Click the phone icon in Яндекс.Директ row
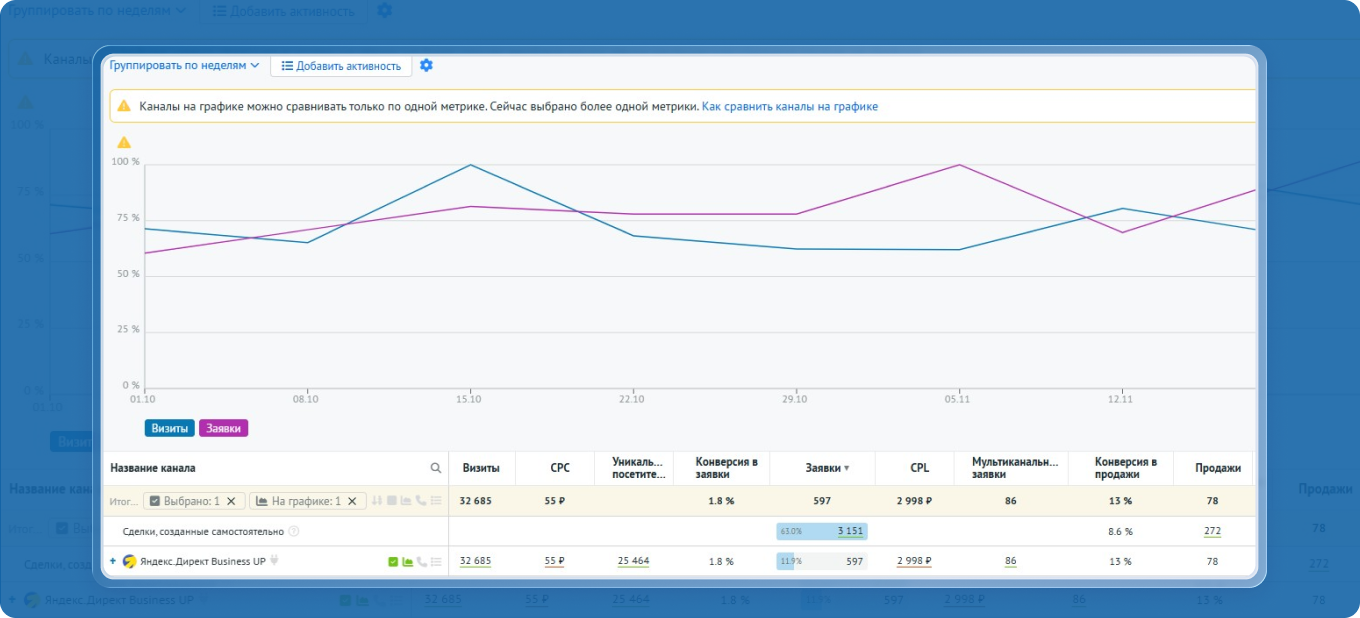The height and width of the screenshot is (618, 1360). click(421, 562)
